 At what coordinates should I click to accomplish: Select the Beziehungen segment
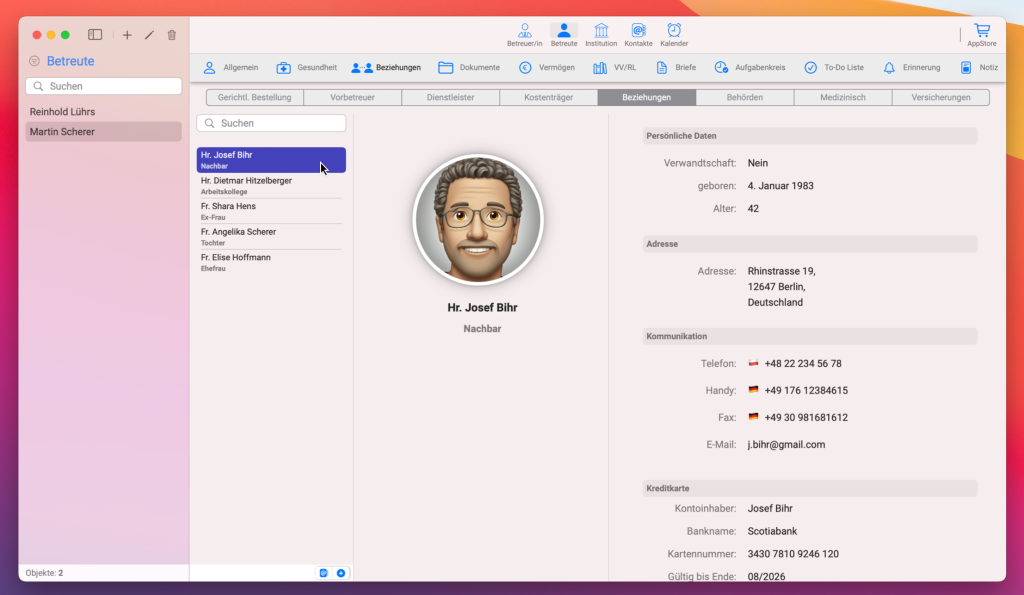[x=647, y=97]
